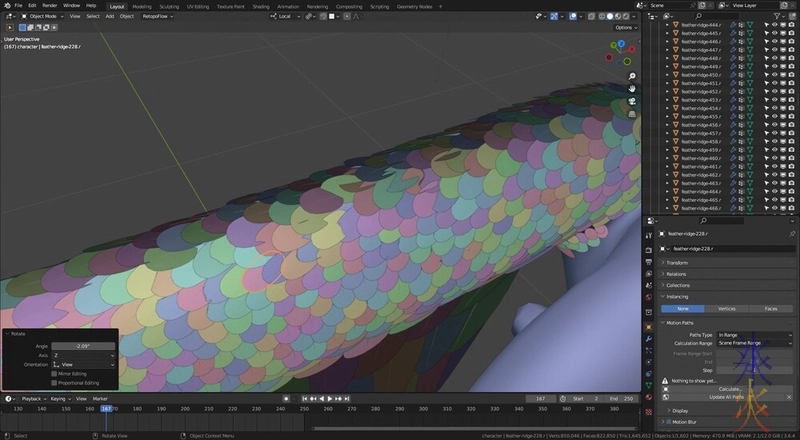This screenshot has width=800, height=440.
Task: Open the Render menu
Action: click(49, 5)
